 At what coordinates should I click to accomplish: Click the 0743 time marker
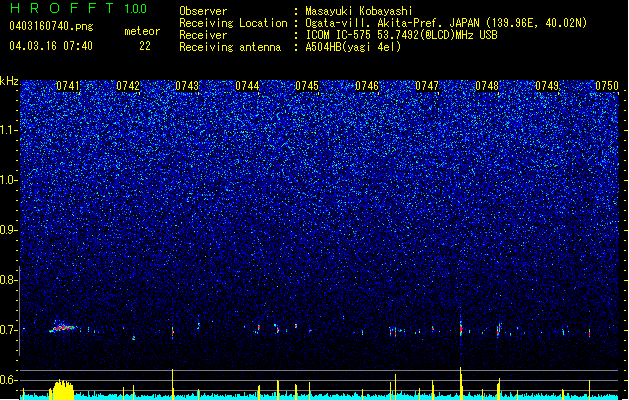tap(187, 86)
